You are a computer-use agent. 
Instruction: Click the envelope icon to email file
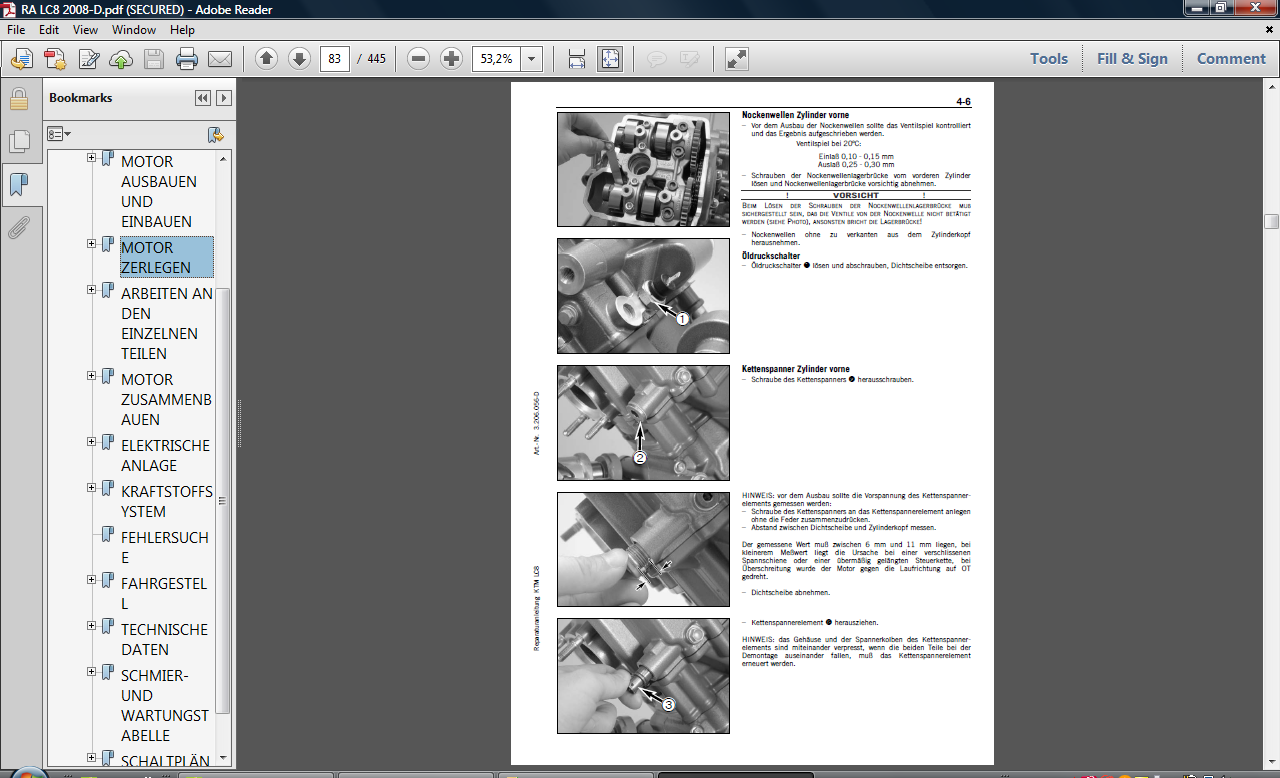pyautogui.click(x=219, y=59)
